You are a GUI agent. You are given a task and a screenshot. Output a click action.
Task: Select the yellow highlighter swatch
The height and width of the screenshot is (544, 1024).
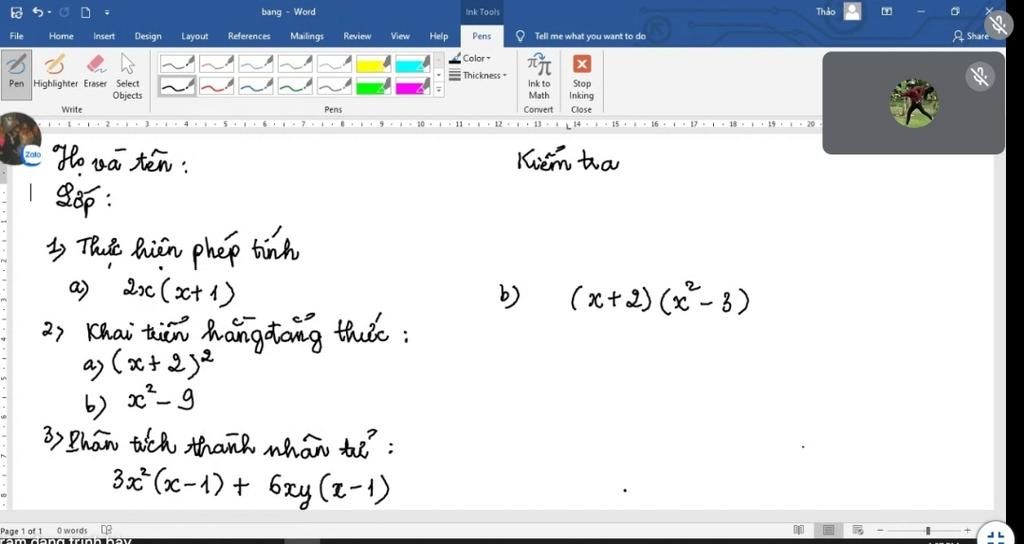pyautogui.click(x=374, y=63)
